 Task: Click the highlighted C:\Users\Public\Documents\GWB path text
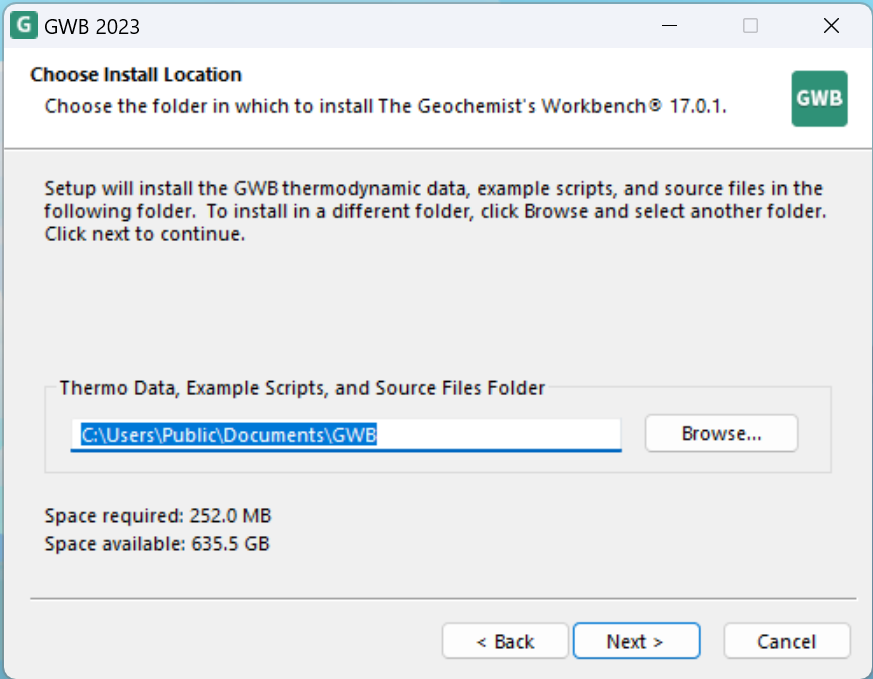[229, 435]
